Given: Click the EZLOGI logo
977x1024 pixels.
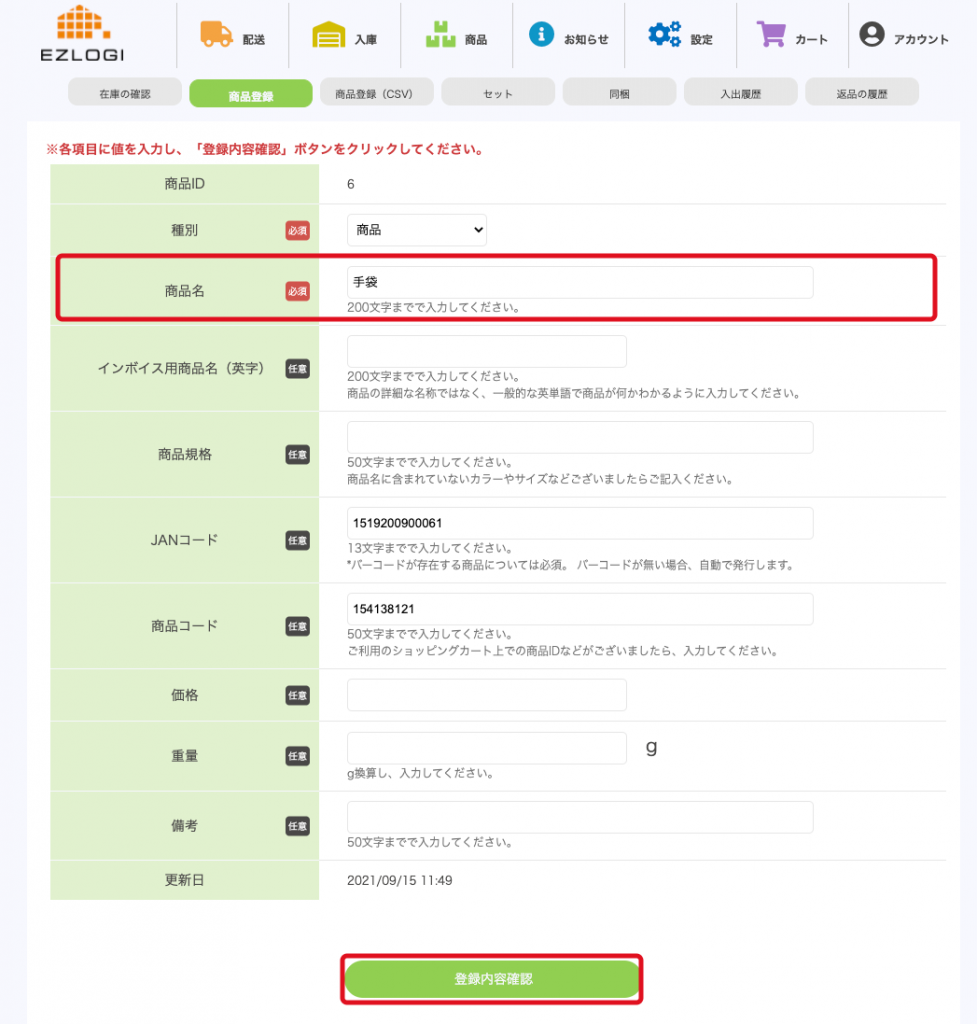Looking at the screenshot, I should pyautogui.click(x=83, y=35).
